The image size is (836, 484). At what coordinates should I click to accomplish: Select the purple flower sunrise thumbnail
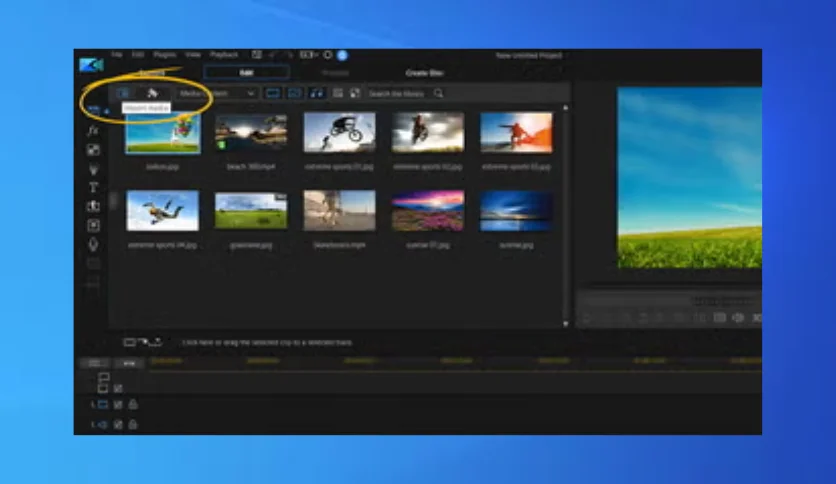coord(428,211)
